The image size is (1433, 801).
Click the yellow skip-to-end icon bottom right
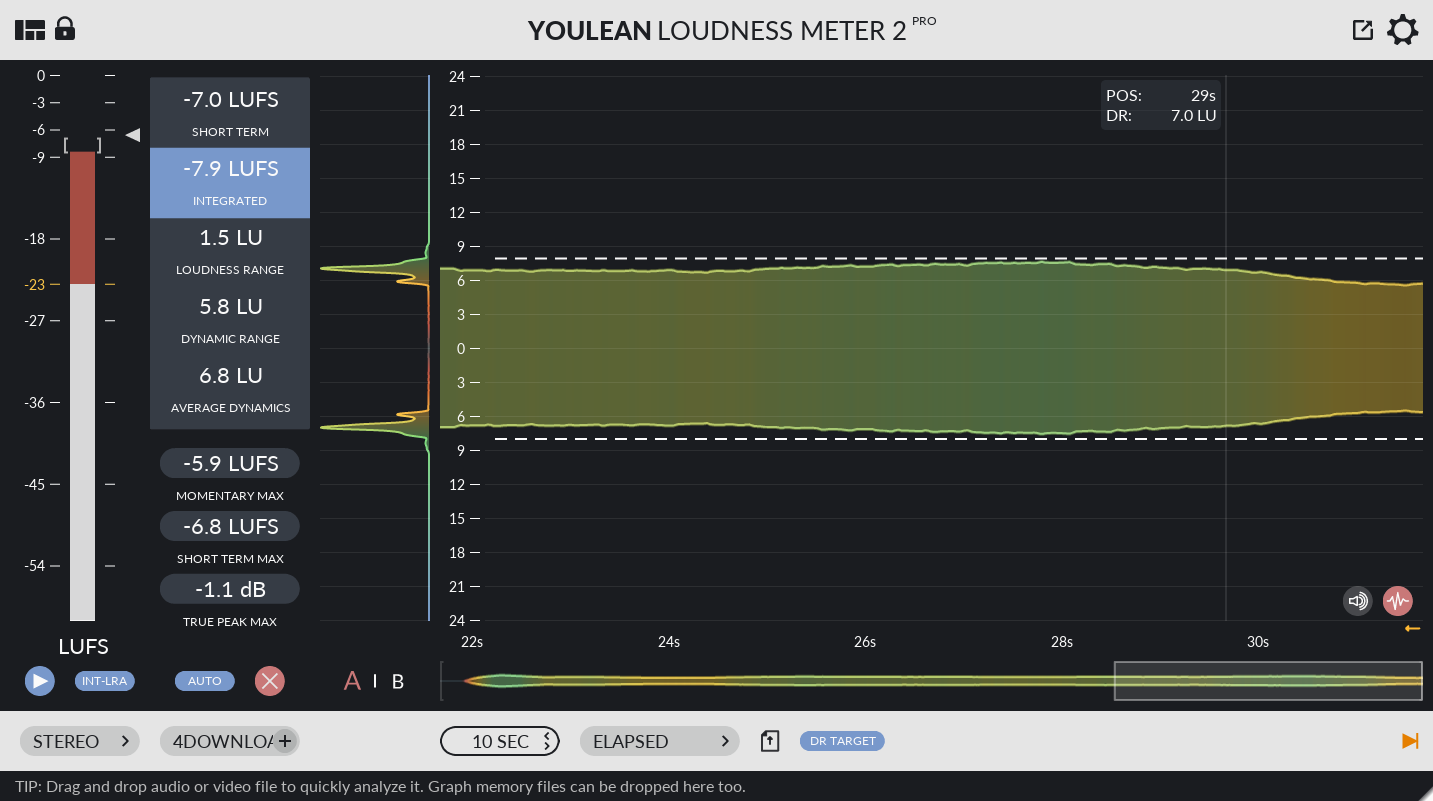[x=1410, y=741]
